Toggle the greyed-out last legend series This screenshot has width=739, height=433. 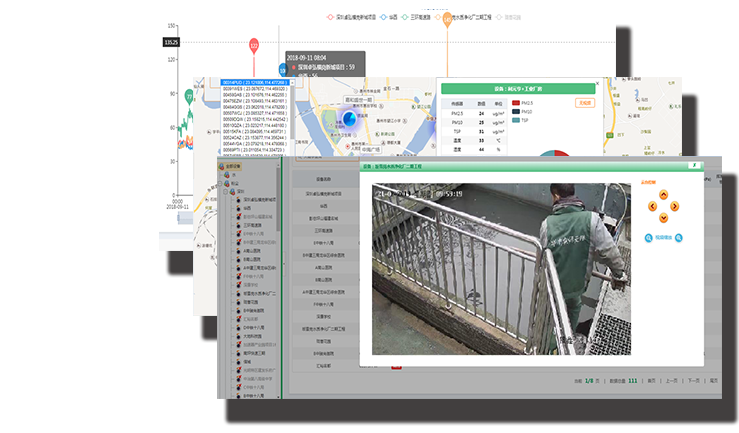click(509, 17)
